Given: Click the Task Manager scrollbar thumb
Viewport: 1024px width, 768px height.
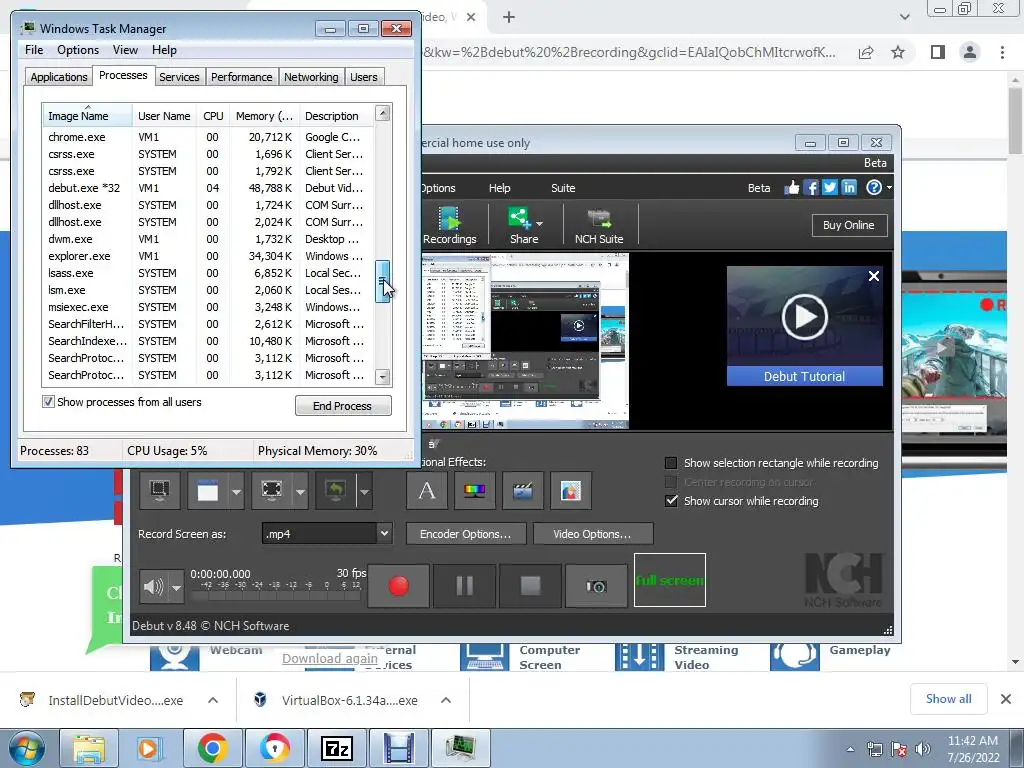Looking at the screenshot, I should [x=383, y=281].
